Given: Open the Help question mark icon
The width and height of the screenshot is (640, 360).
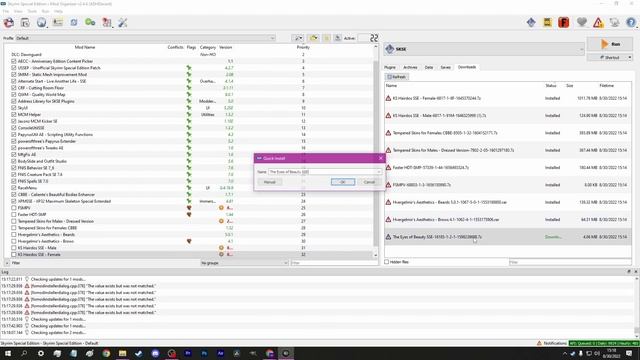Looking at the screenshot, I should (631, 22).
